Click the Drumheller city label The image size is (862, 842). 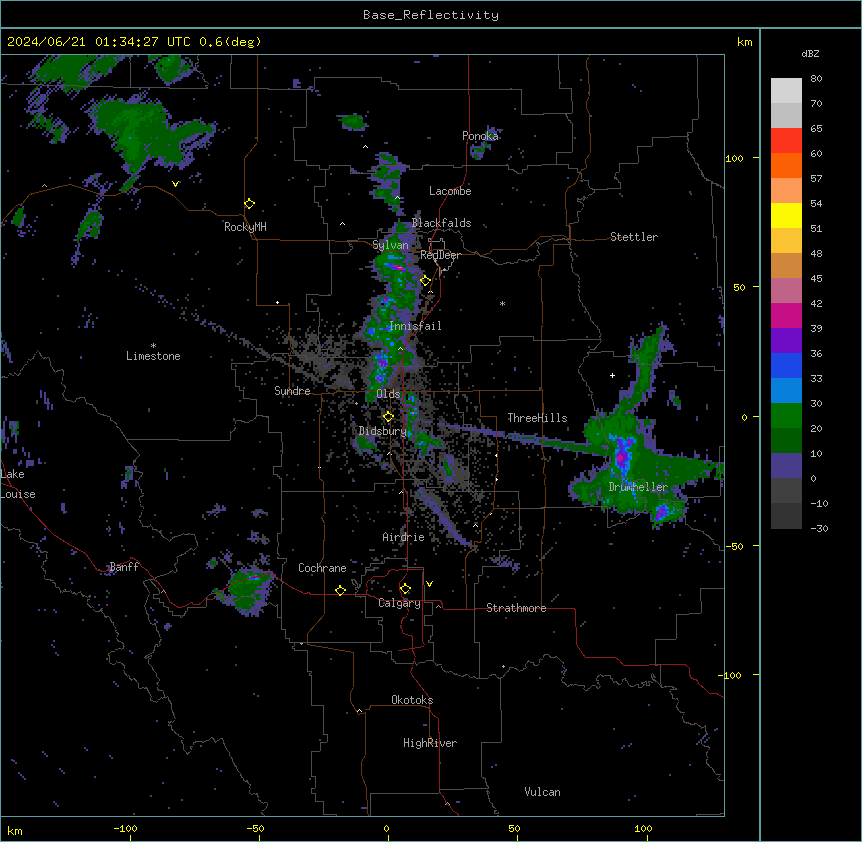point(638,487)
